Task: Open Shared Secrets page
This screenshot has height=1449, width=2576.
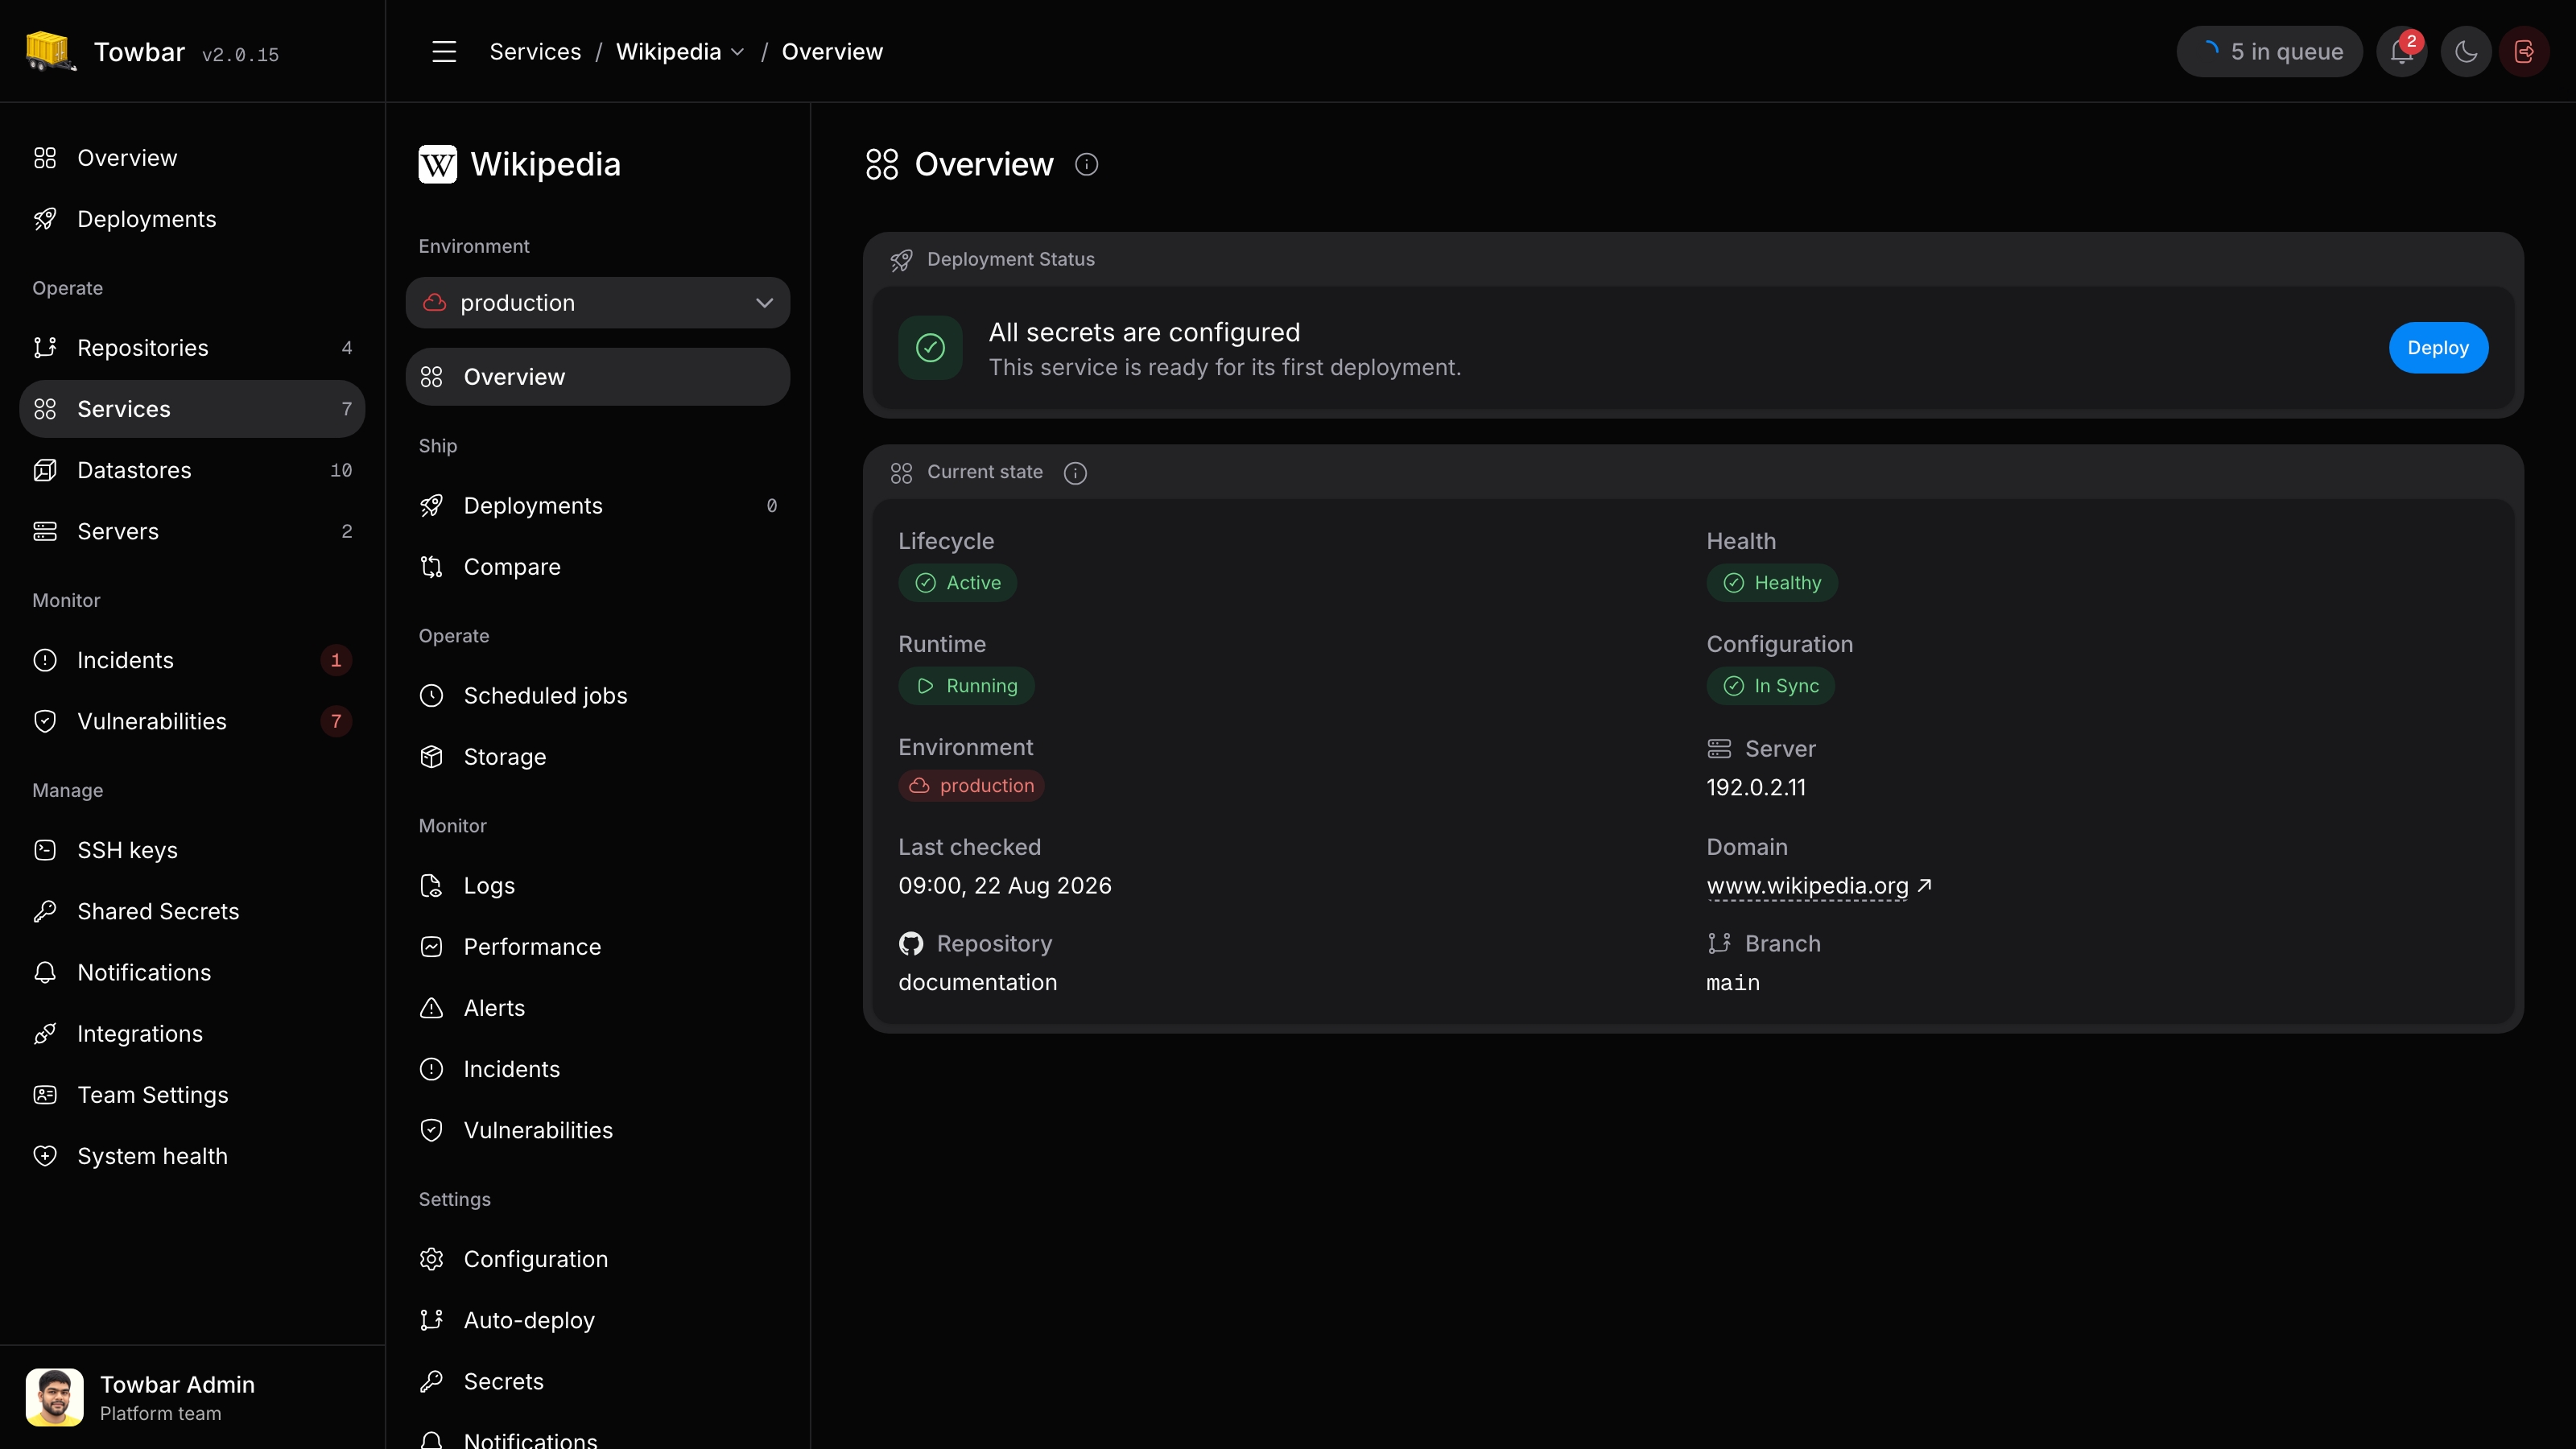Action: (x=192, y=911)
